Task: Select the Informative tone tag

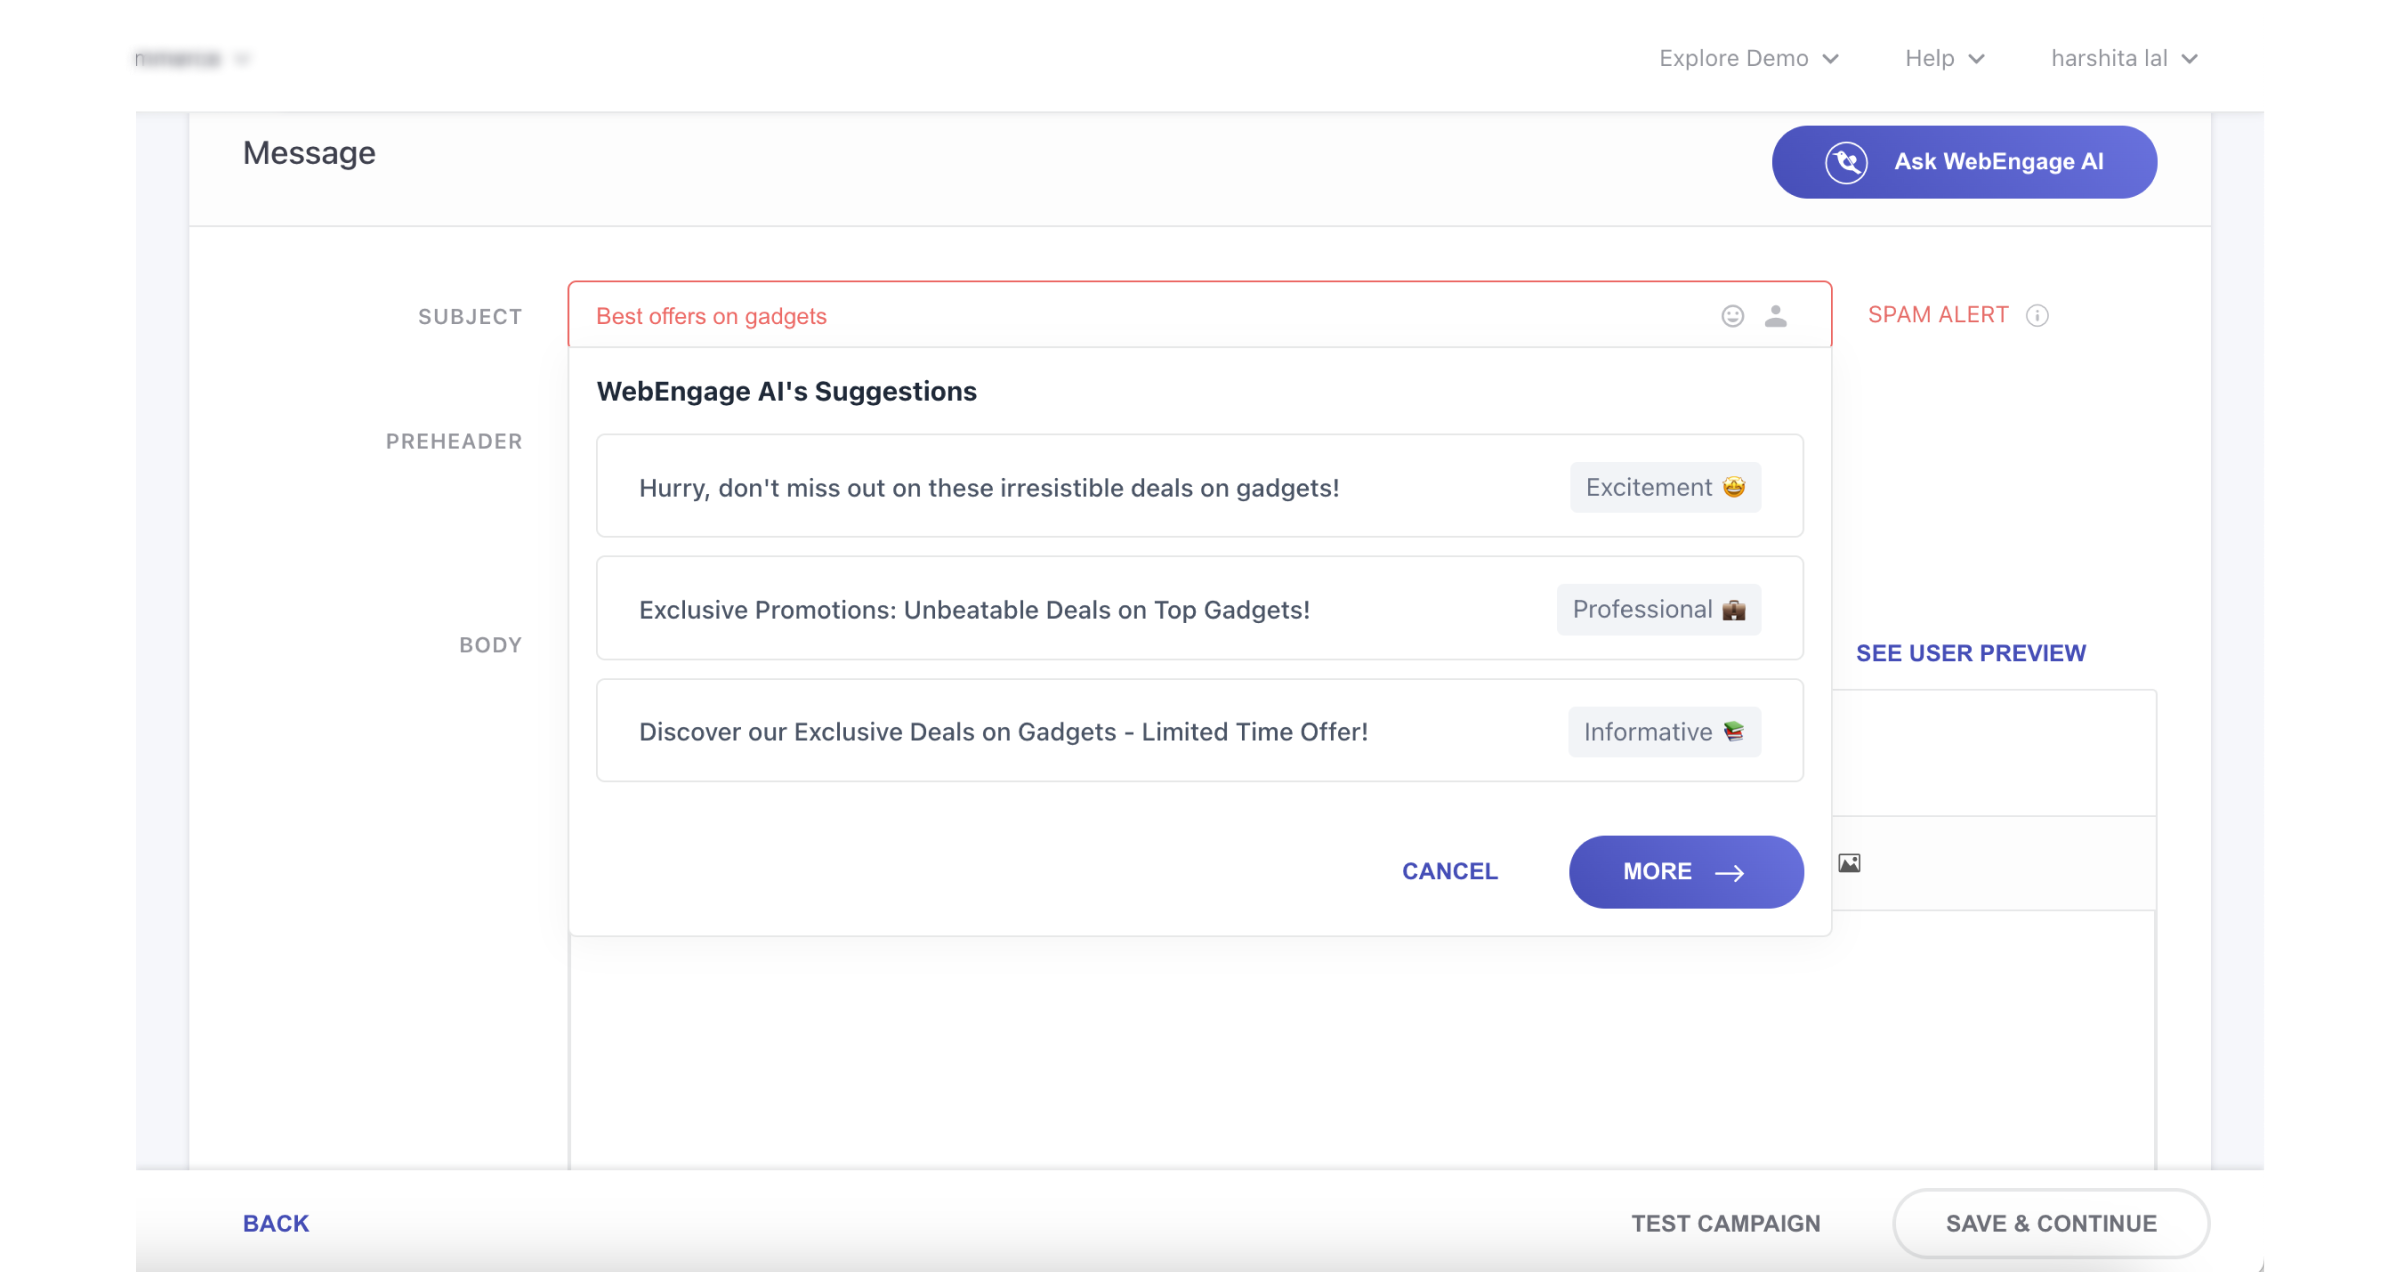Action: 1664,732
